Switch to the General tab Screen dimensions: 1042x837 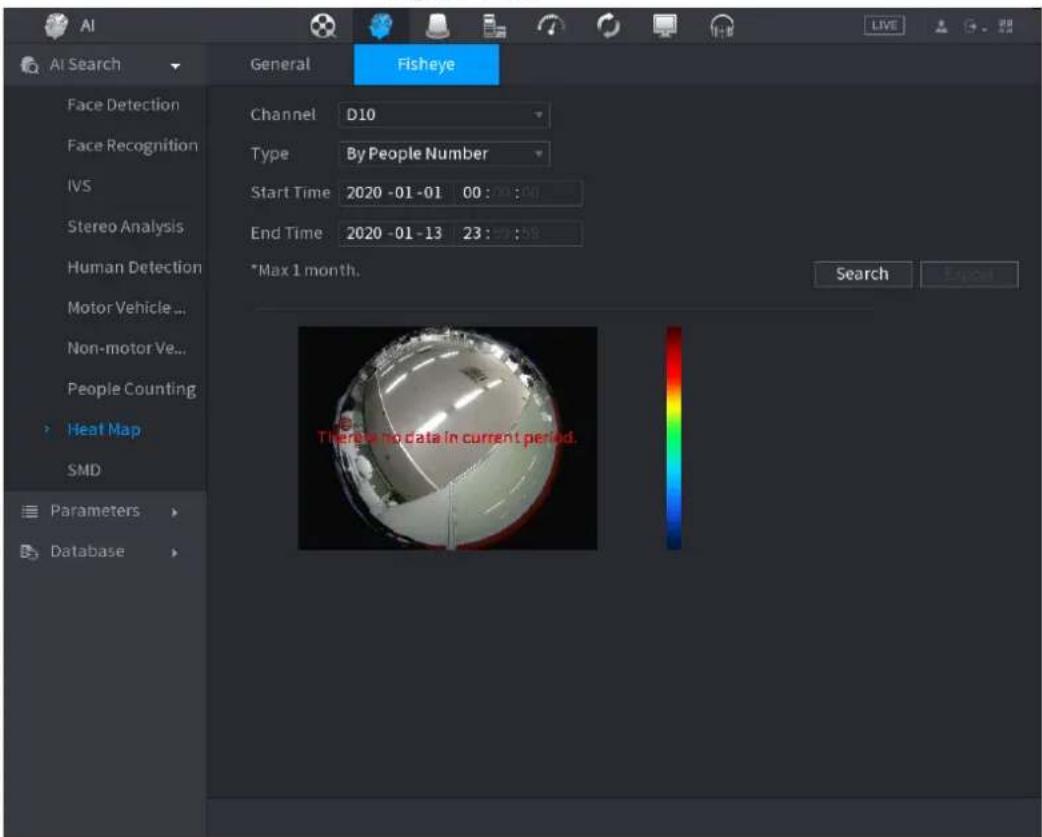(280, 64)
